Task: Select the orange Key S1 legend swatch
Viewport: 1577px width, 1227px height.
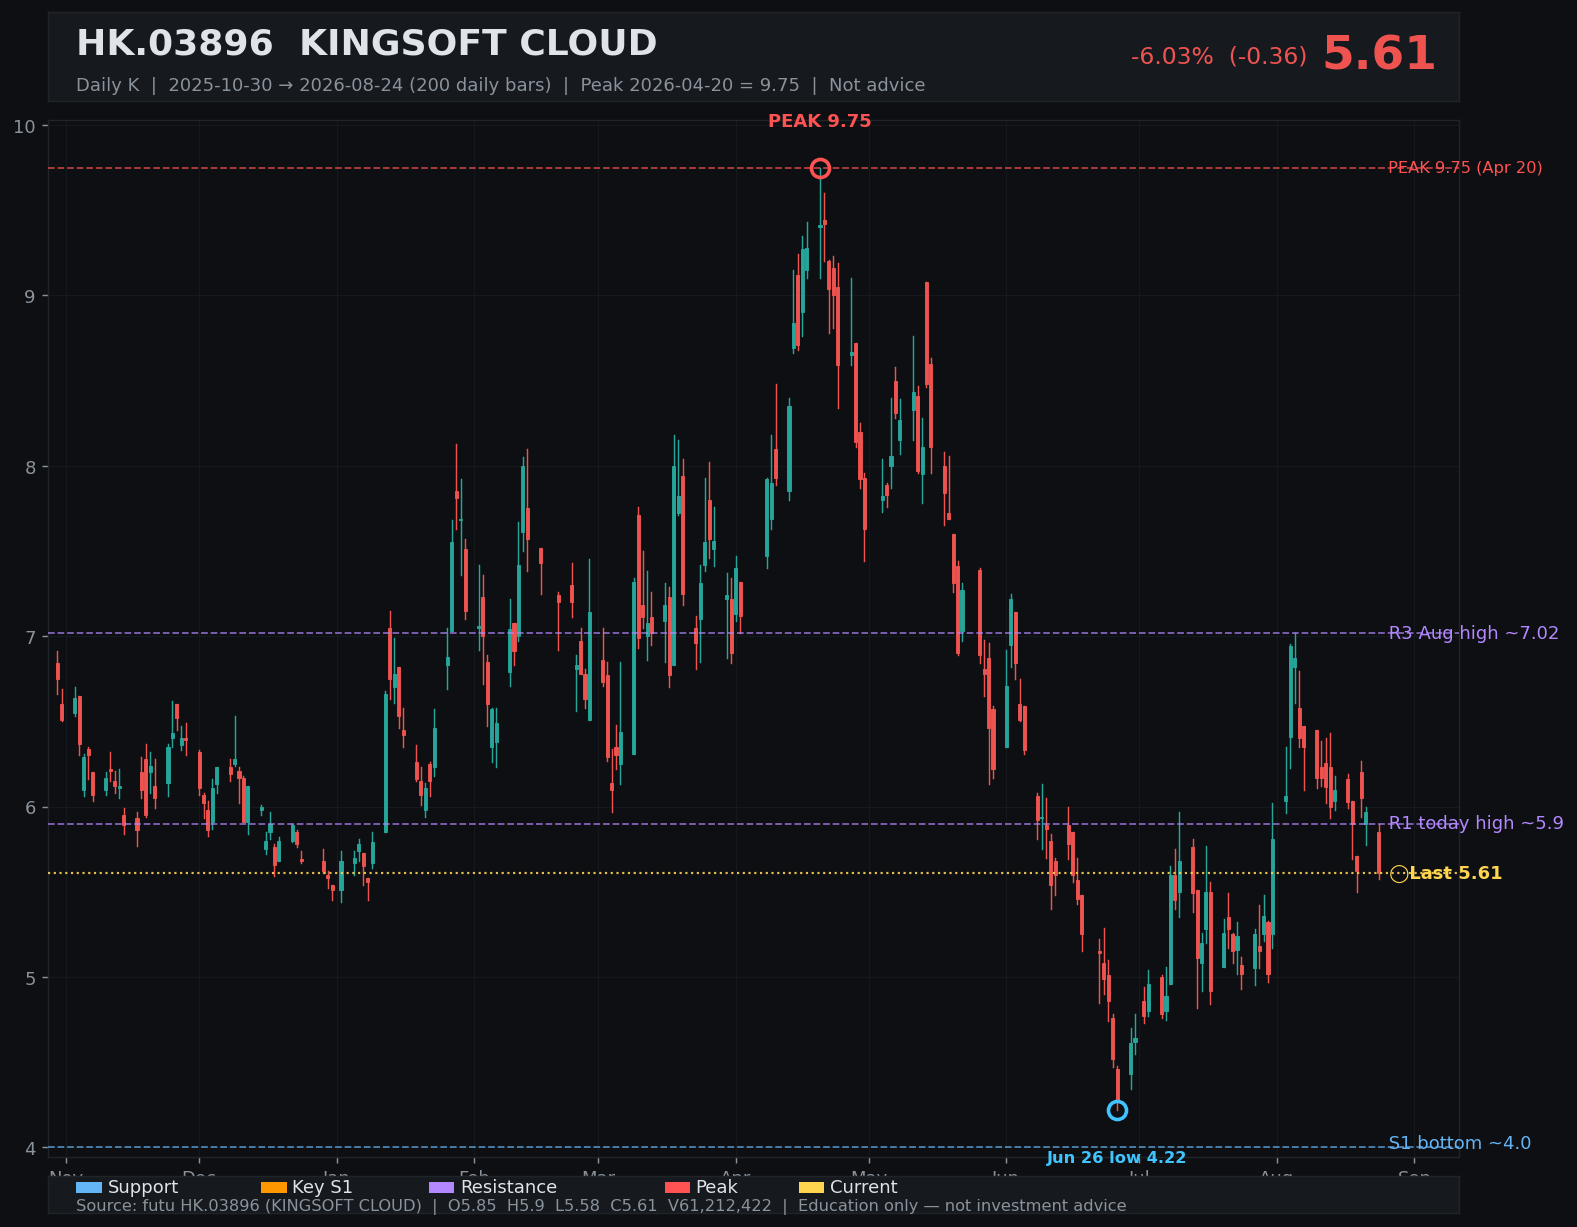Action: [x=273, y=1188]
